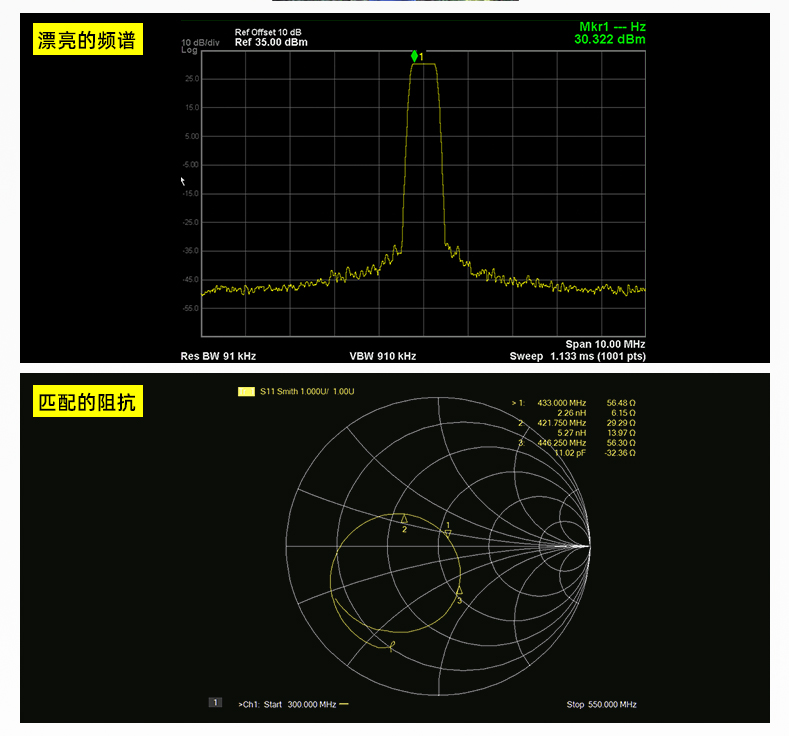Viewport: 790px width, 736px height.
Task: Click the 匹配的阻抗 yellow label
Action: [x=88, y=401]
